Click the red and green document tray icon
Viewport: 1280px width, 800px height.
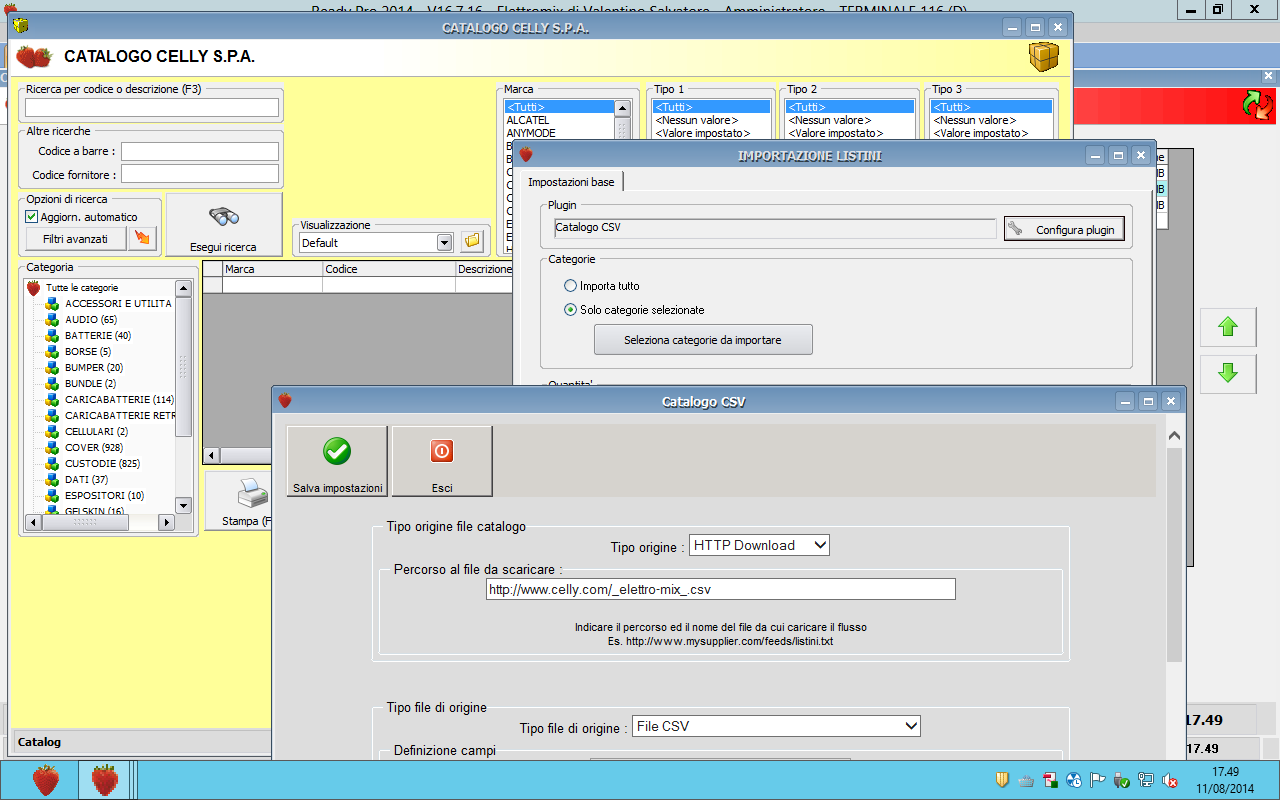click(x=1050, y=780)
